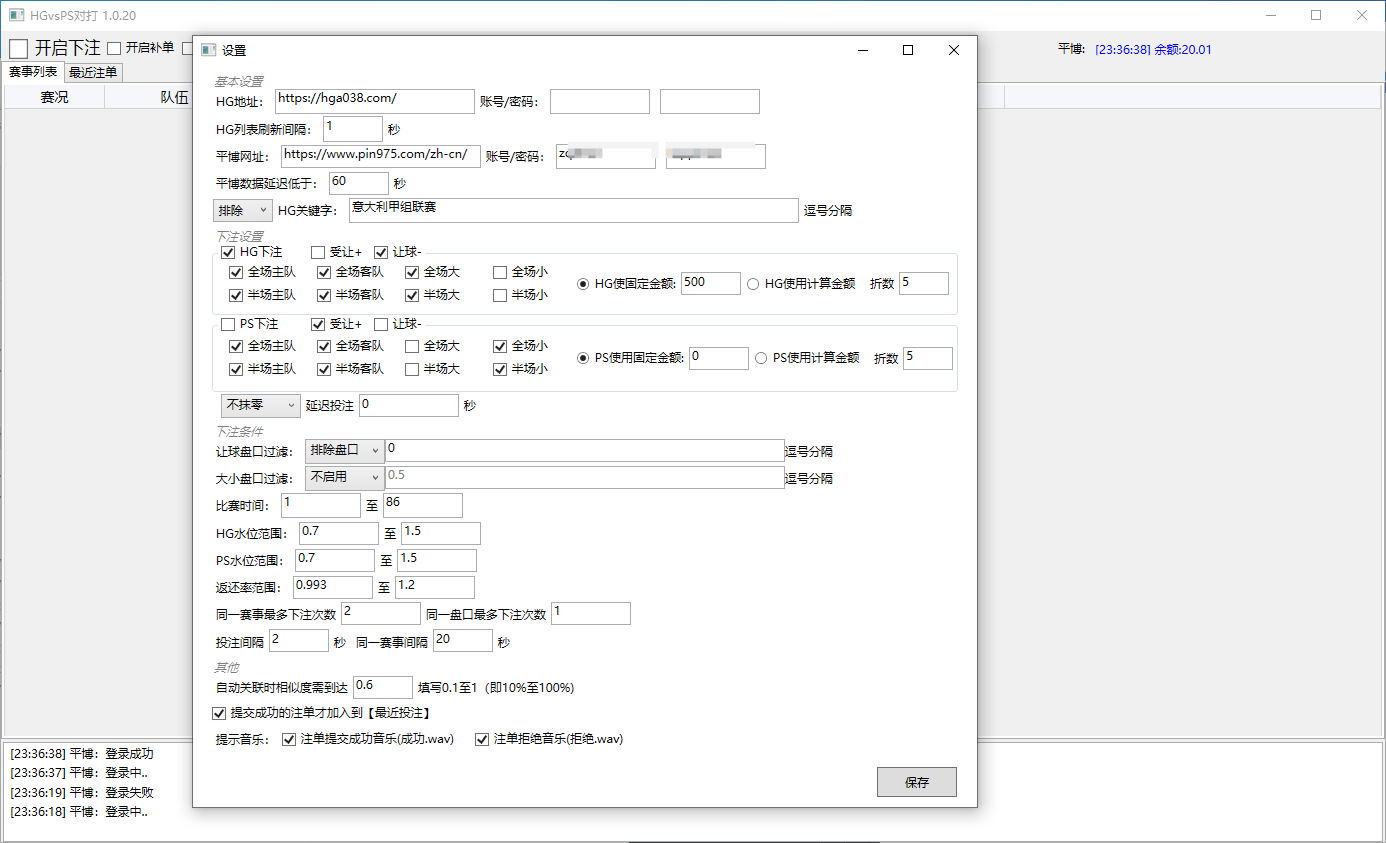Click the HG使用固定金额 amount field

click(x=711, y=283)
